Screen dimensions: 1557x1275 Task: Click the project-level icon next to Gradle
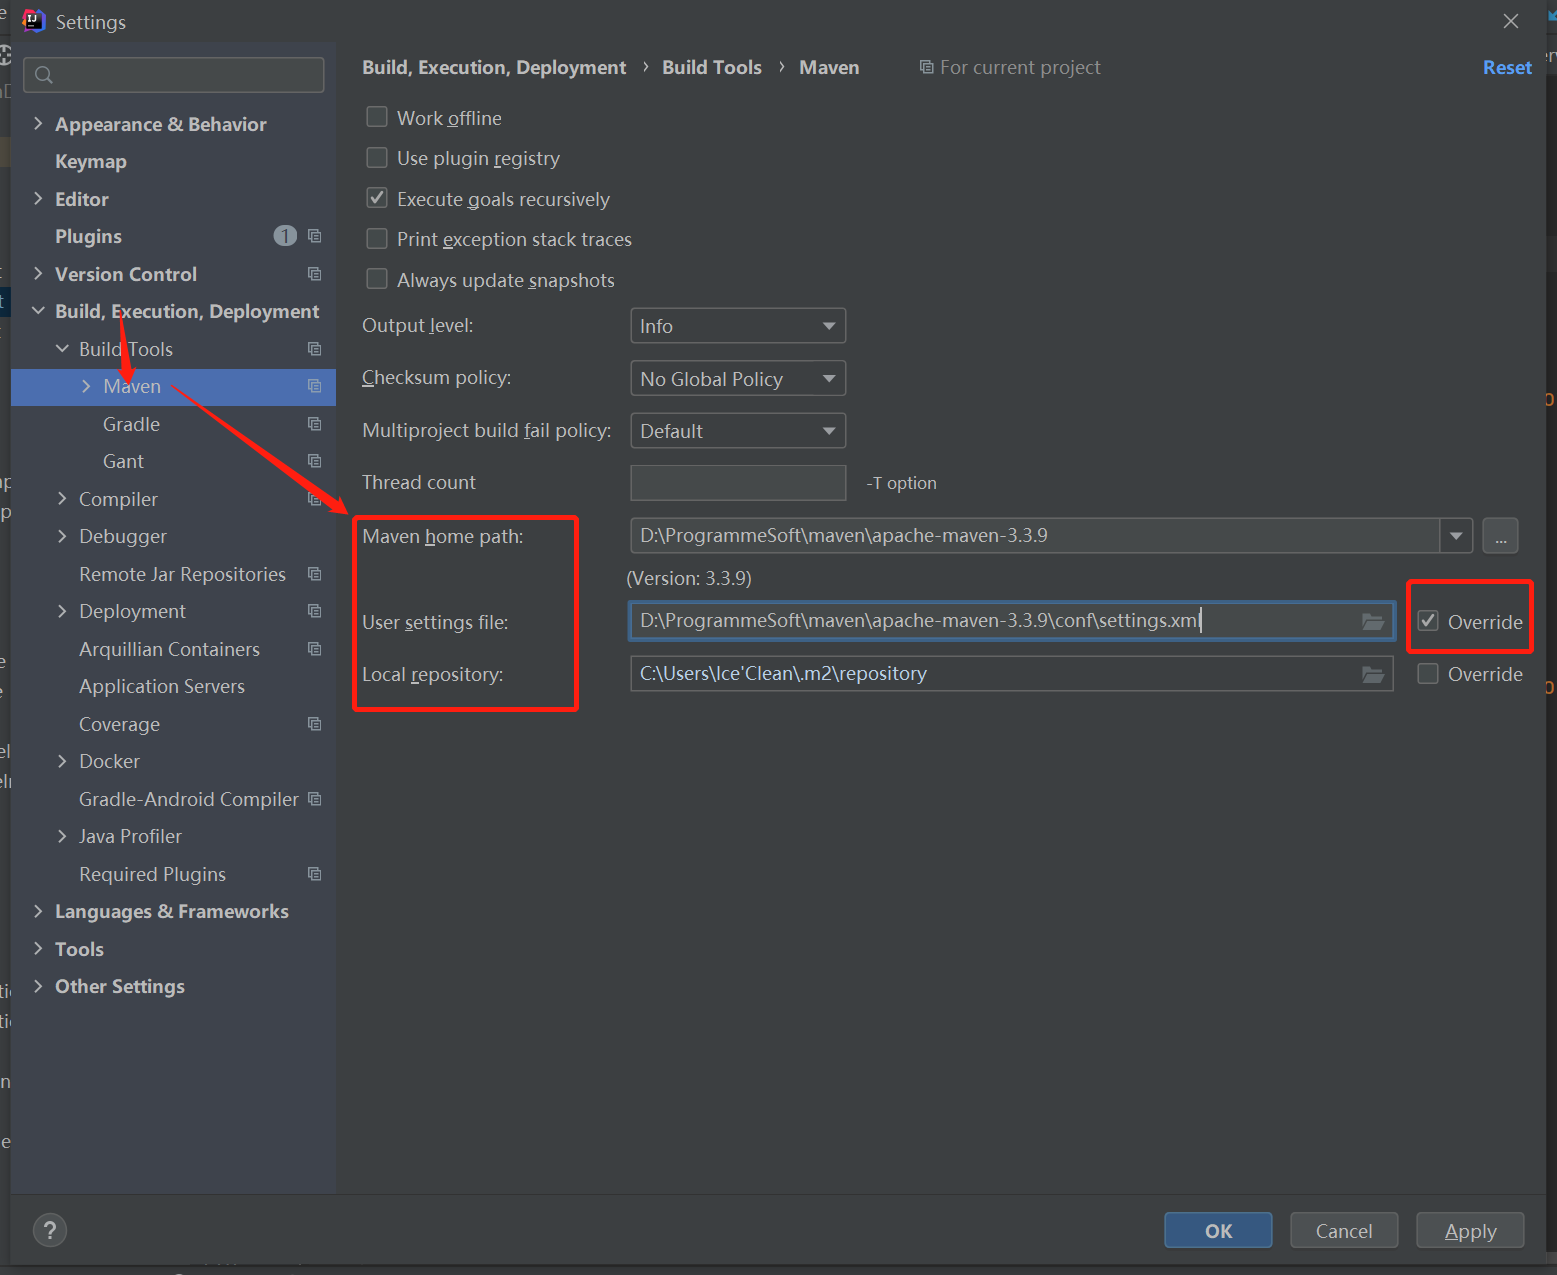[x=314, y=424]
